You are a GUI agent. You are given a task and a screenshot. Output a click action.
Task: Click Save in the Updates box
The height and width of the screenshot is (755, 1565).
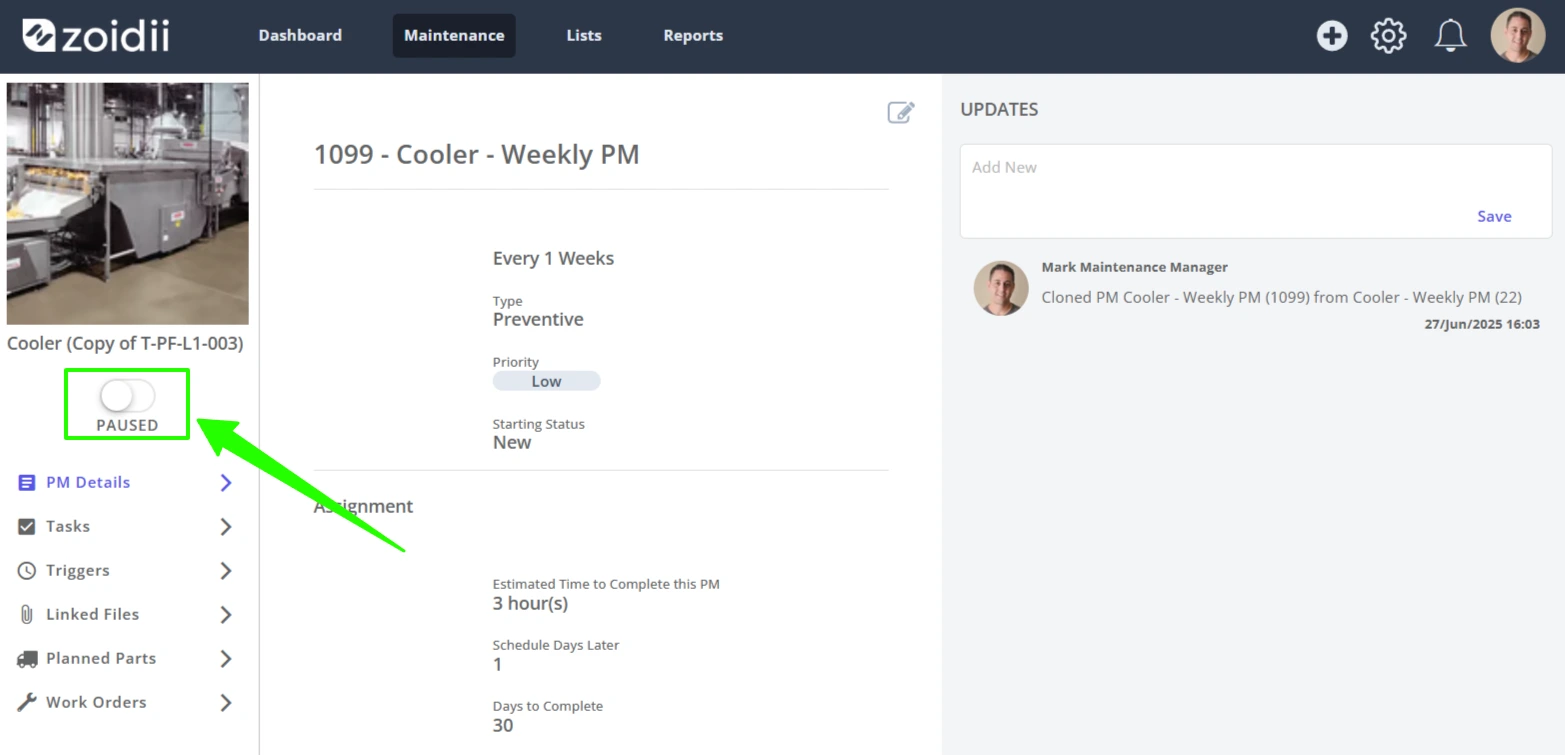click(x=1494, y=216)
